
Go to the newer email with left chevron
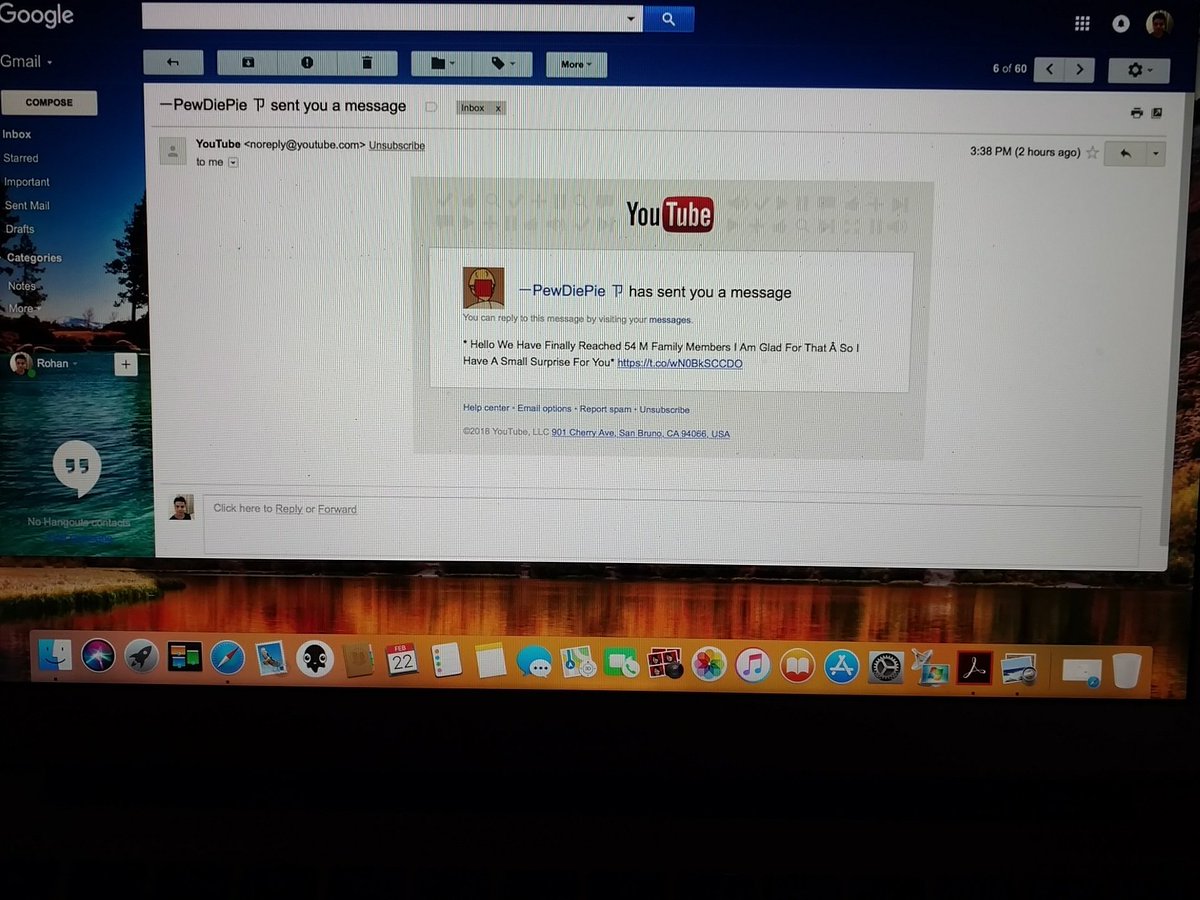point(1049,69)
